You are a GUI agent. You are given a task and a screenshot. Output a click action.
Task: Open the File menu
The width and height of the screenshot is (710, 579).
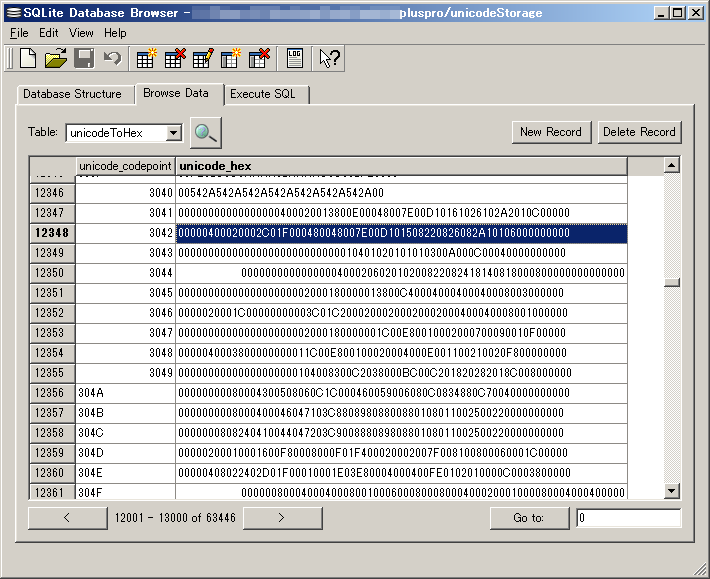click(x=19, y=33)
